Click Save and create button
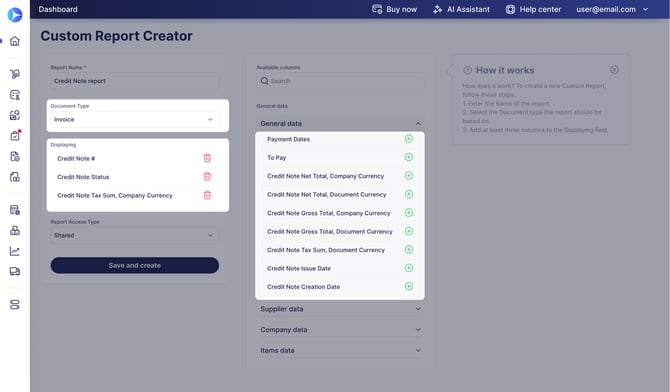 tap(135, 265)
